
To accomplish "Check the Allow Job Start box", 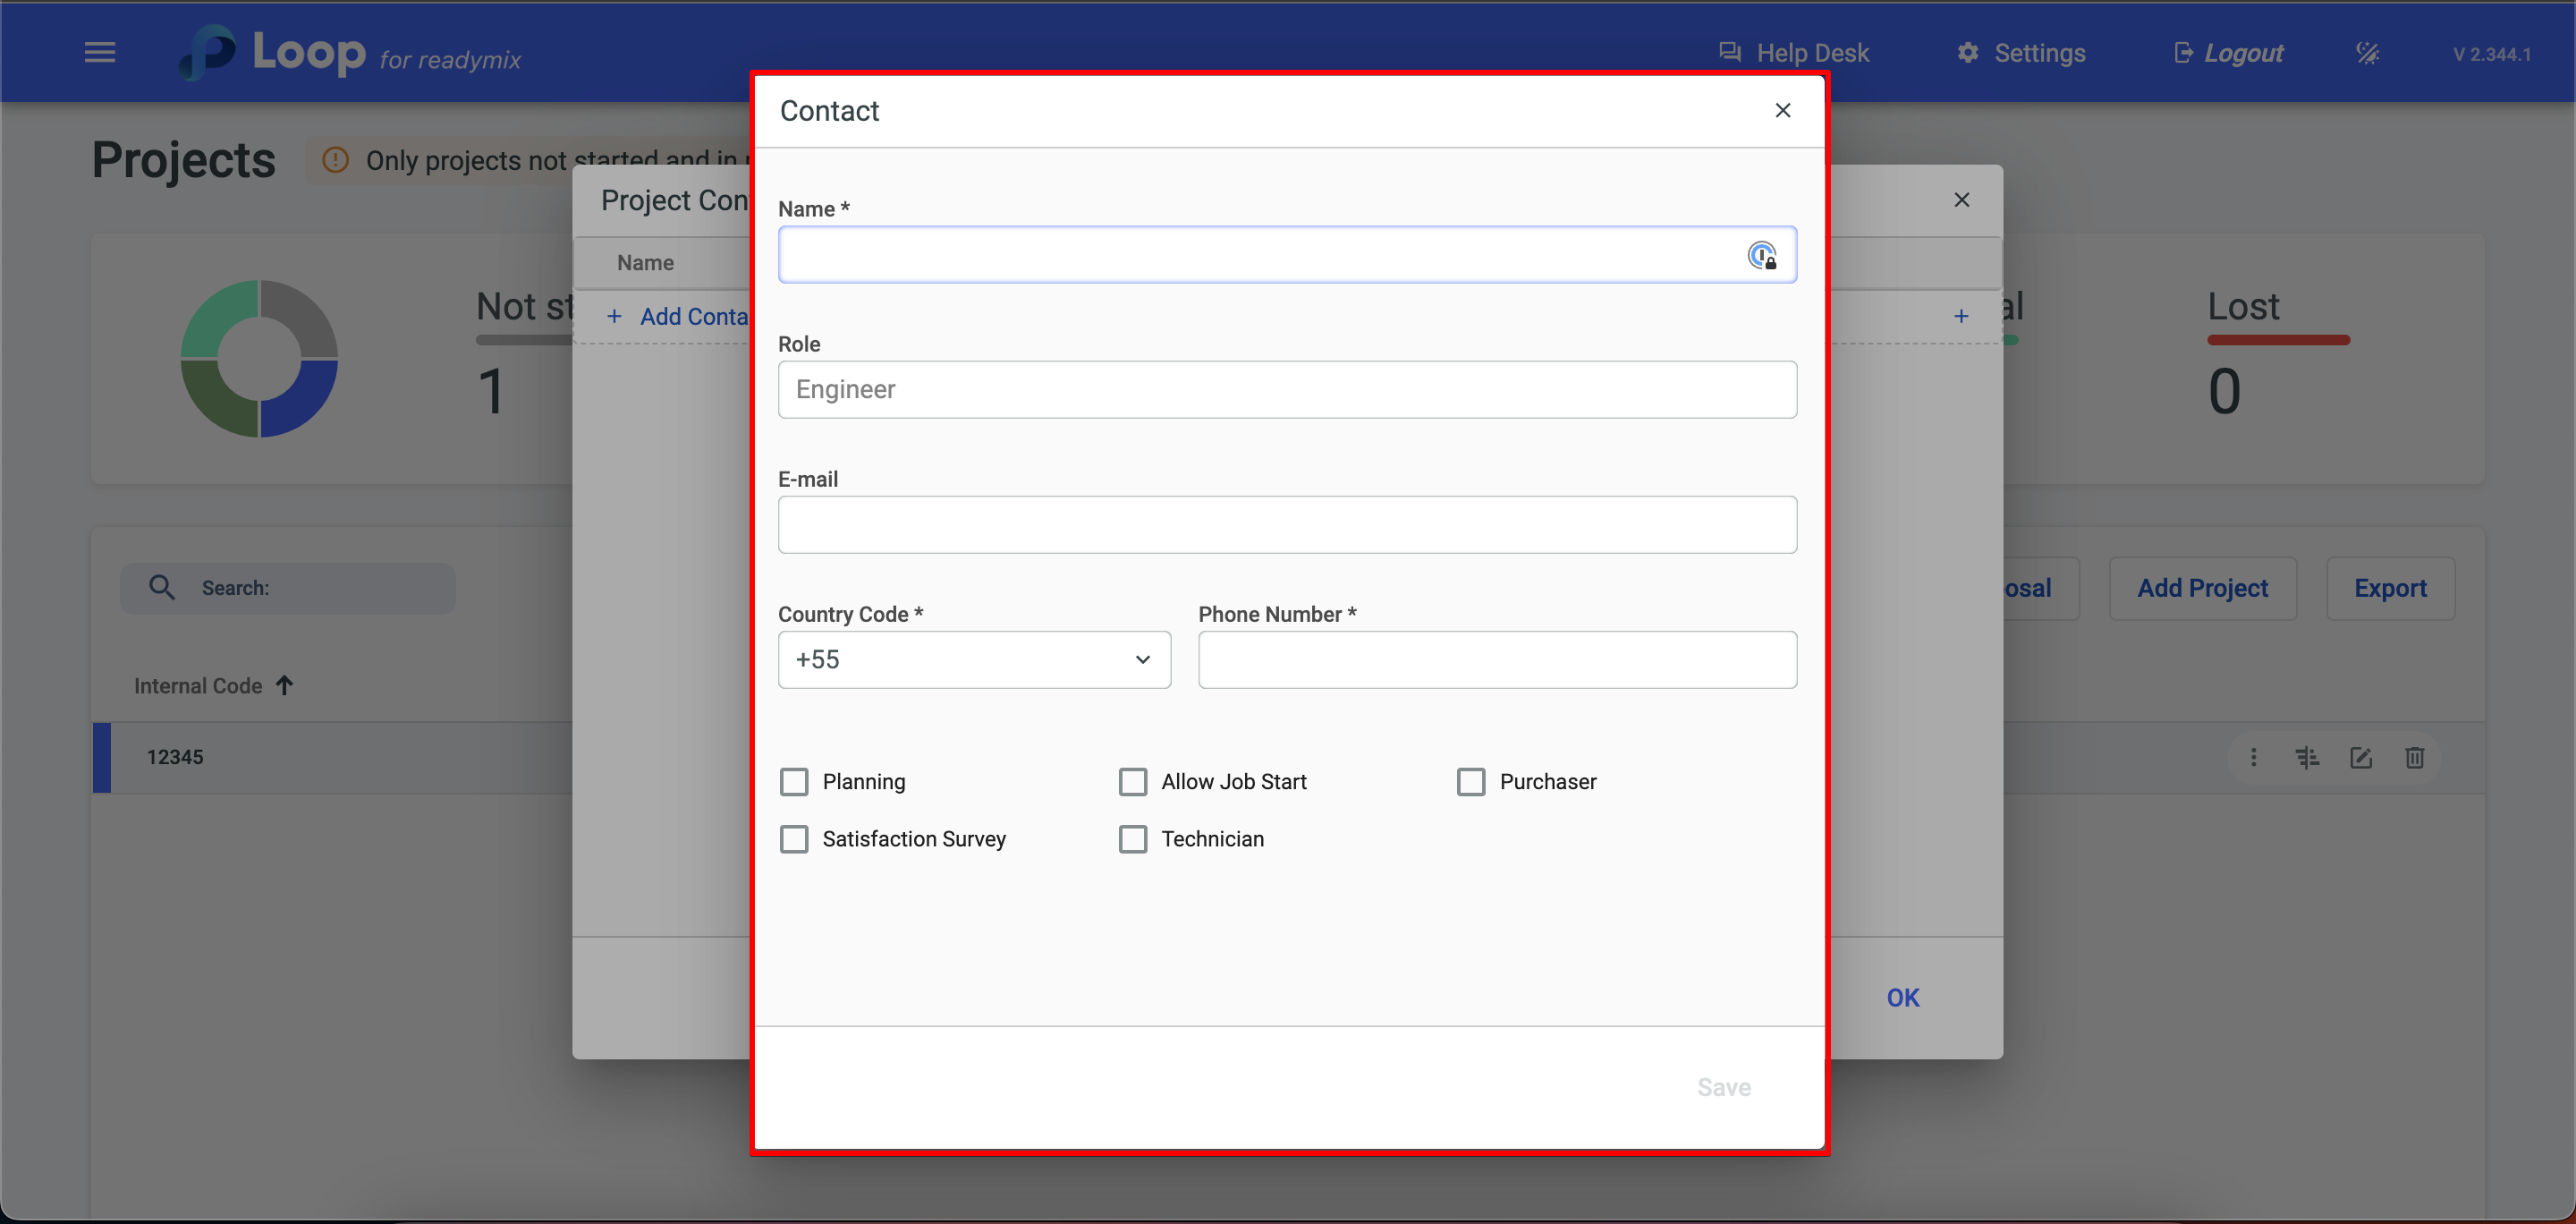I will pyautogui.click(x=1132, y=782).
